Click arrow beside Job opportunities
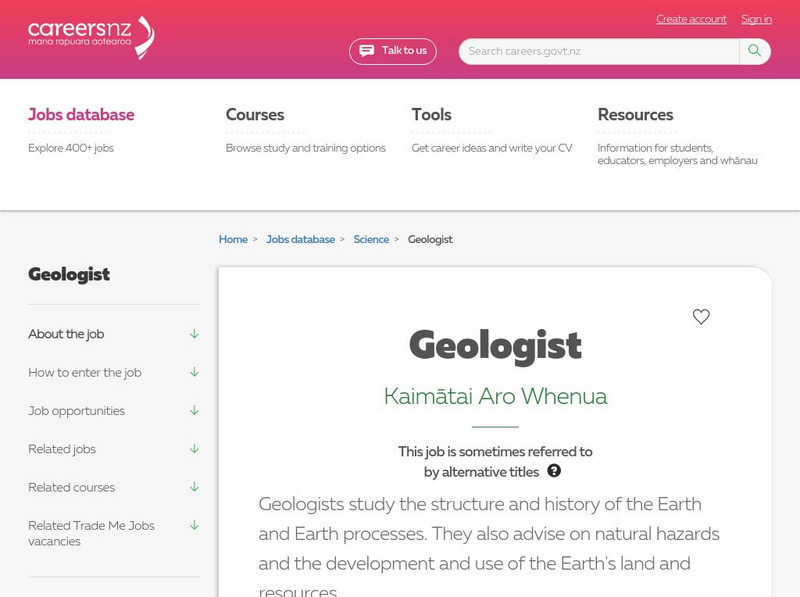The width and height of the screenshot is (800, 597). (x=194, y=410)
